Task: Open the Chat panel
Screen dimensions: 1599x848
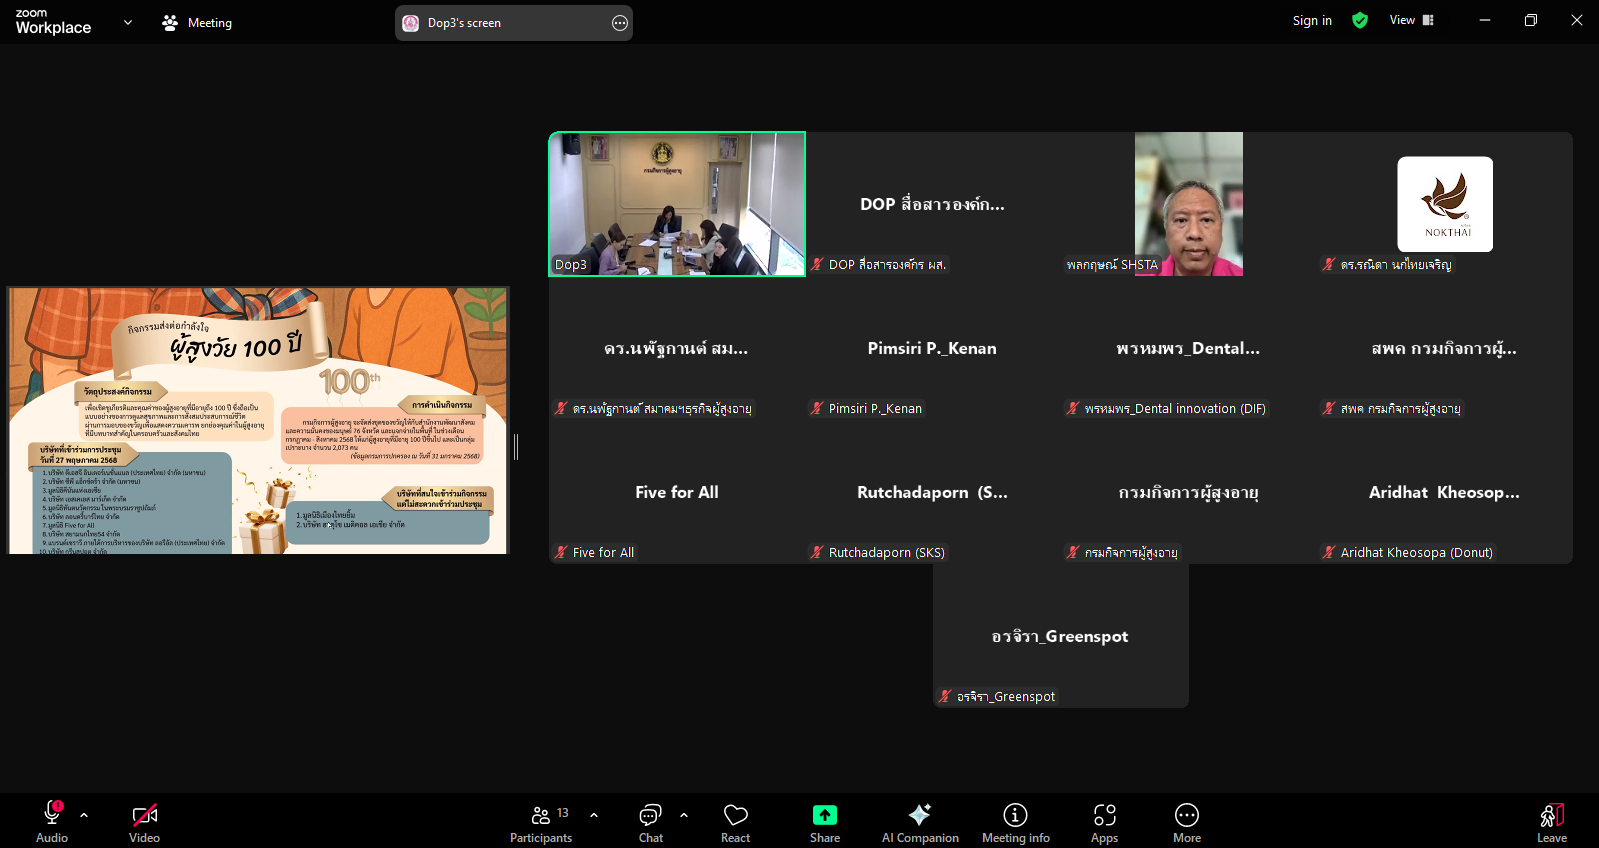Action: pyautogui.click(x=651, y=822)
